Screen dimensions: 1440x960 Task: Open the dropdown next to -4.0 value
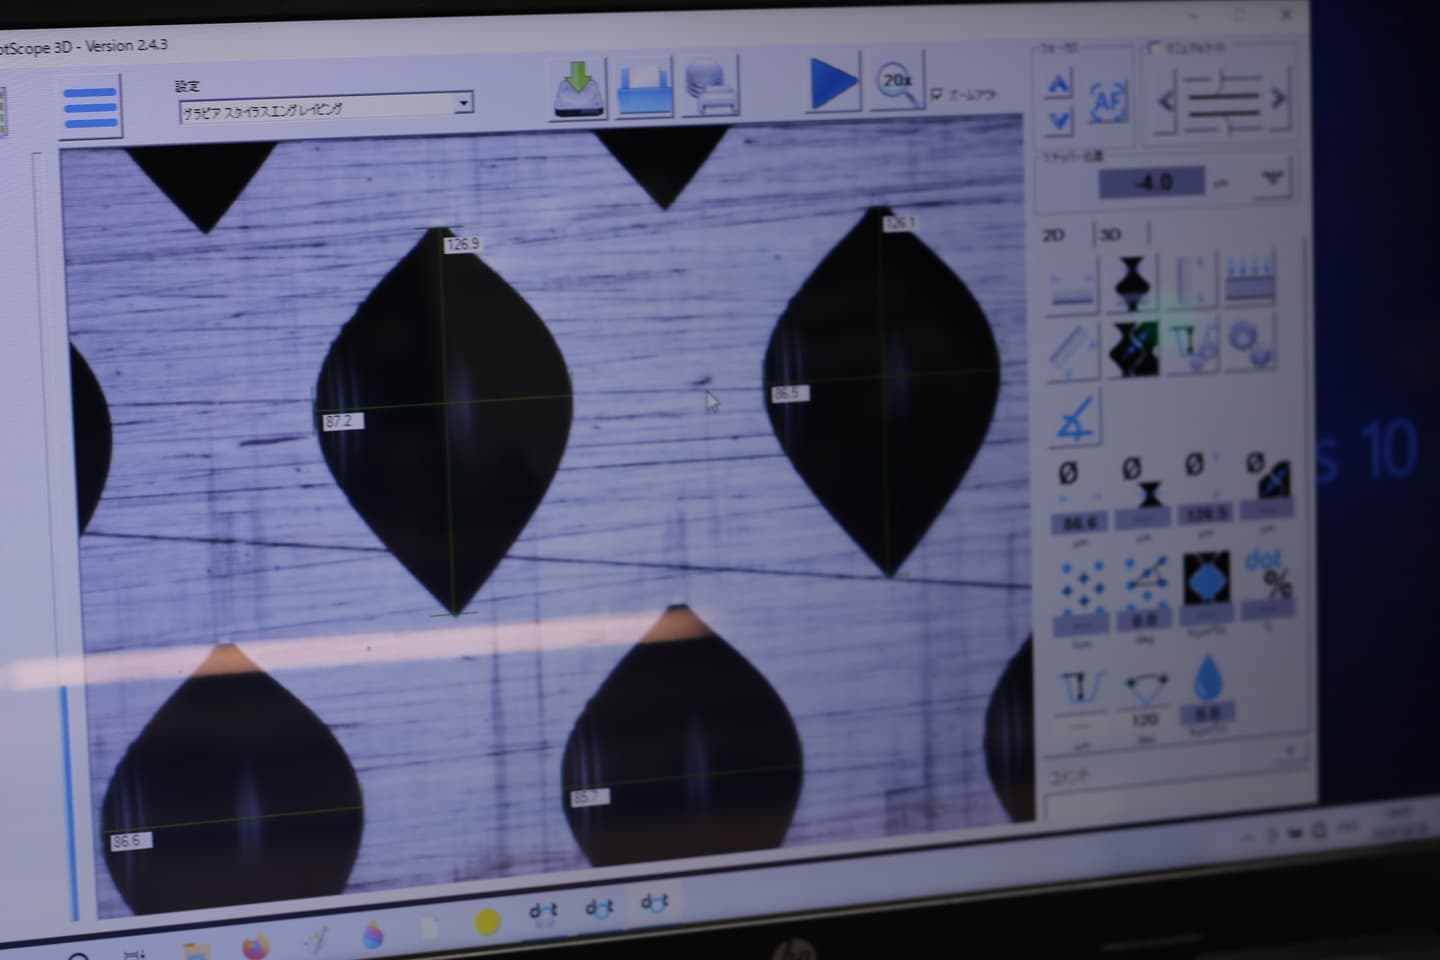pos(1271,179)
